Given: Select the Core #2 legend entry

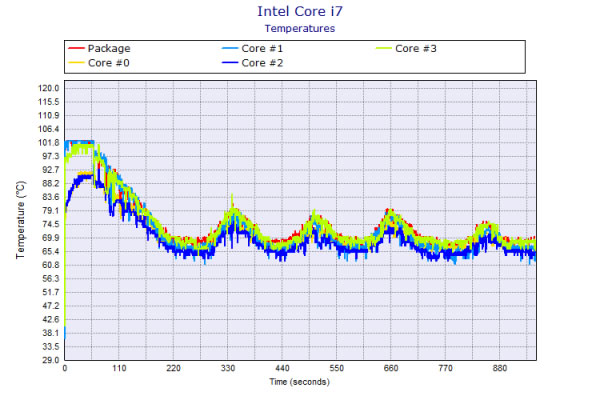Looking at the screenshot, I should click(x=253, y=63).
